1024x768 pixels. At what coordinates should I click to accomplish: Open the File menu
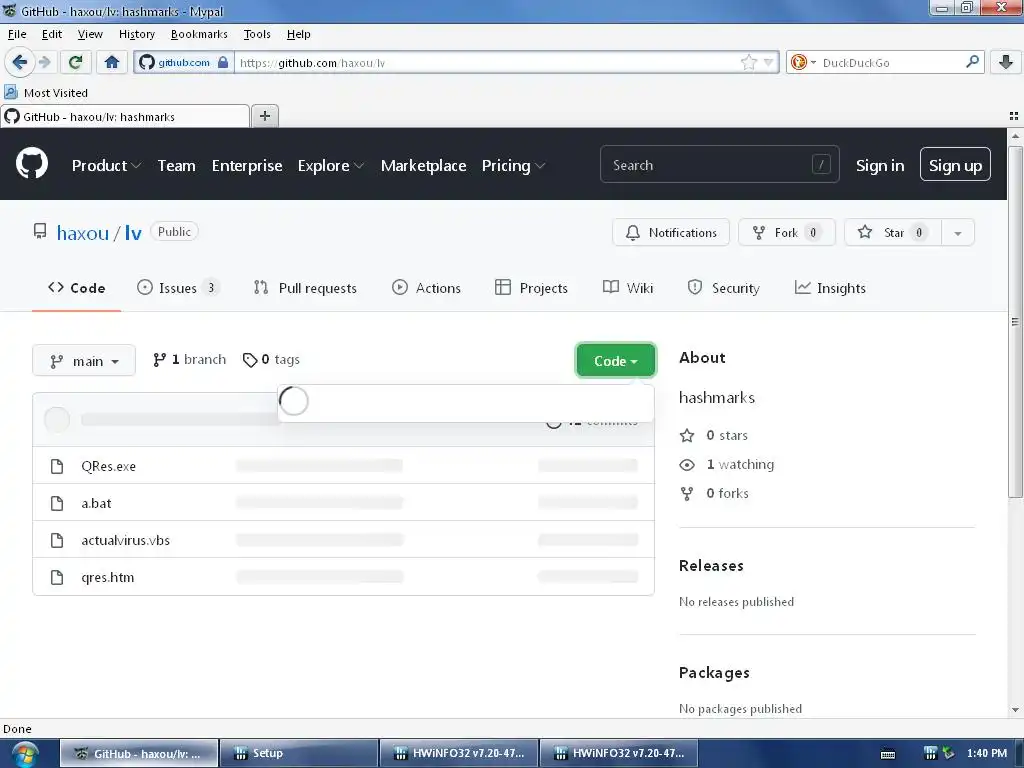pos(17,34)
